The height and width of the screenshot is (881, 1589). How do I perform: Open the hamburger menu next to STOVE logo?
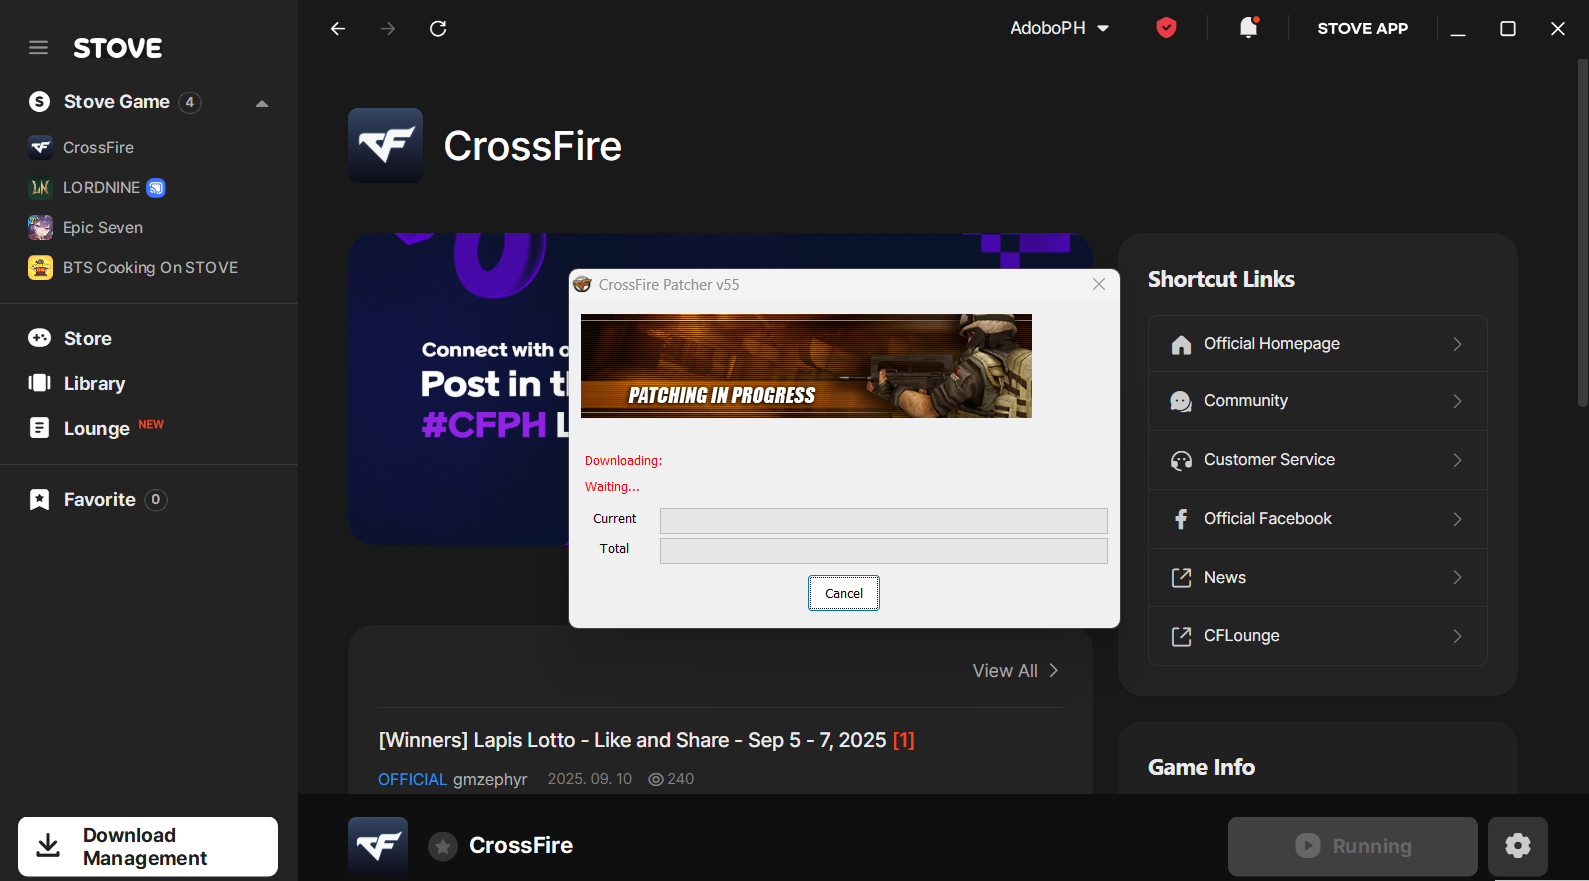pos(38,48)
